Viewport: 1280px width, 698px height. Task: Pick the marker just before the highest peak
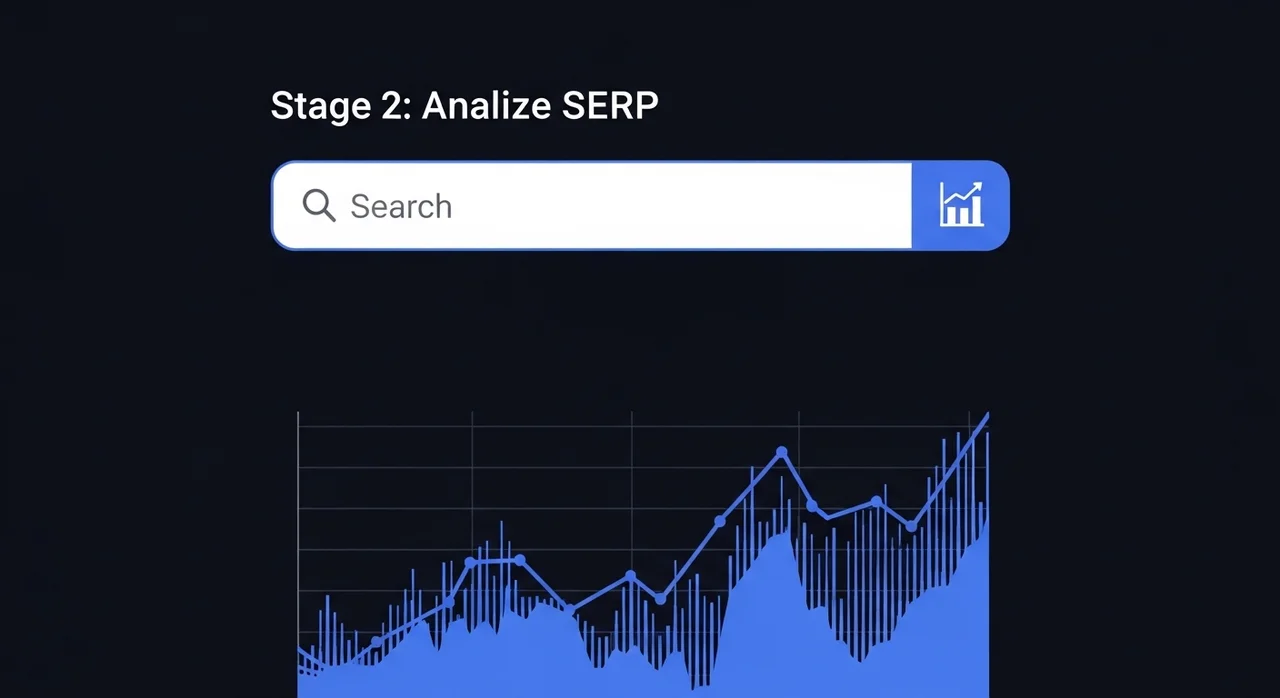click(x=719, y=521)
